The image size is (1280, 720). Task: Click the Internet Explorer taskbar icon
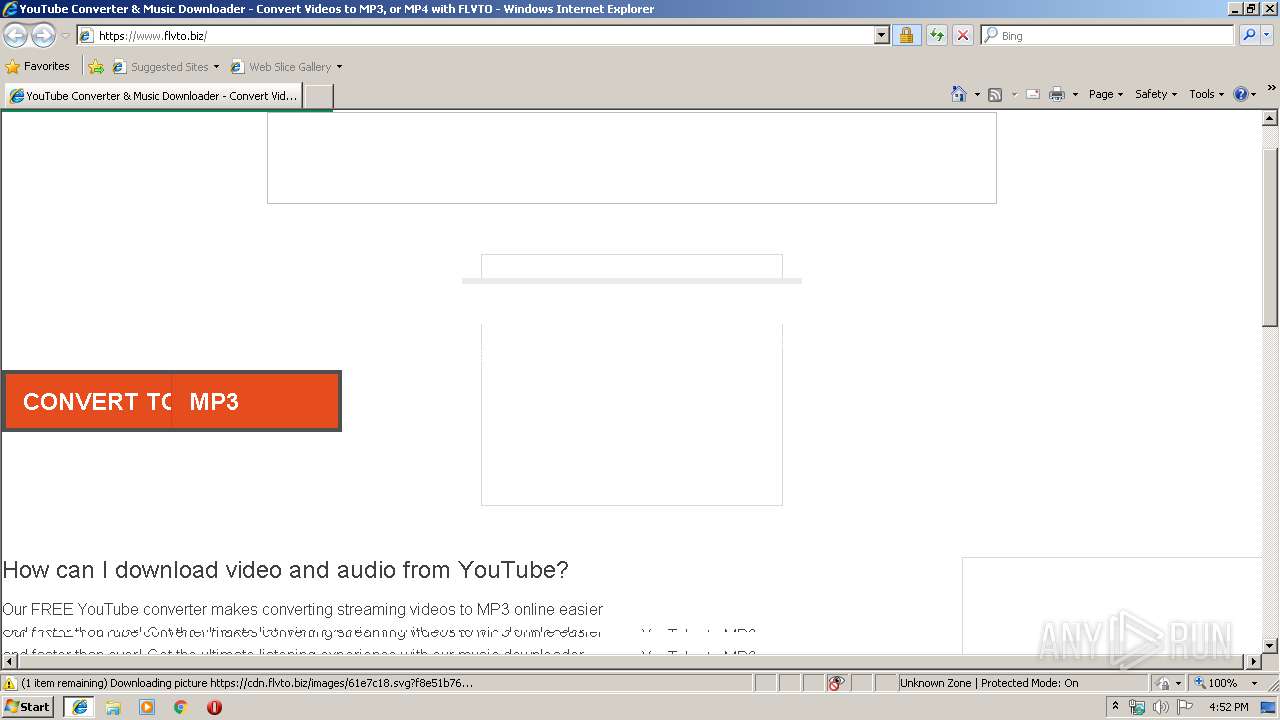click(x=79, y=707)
